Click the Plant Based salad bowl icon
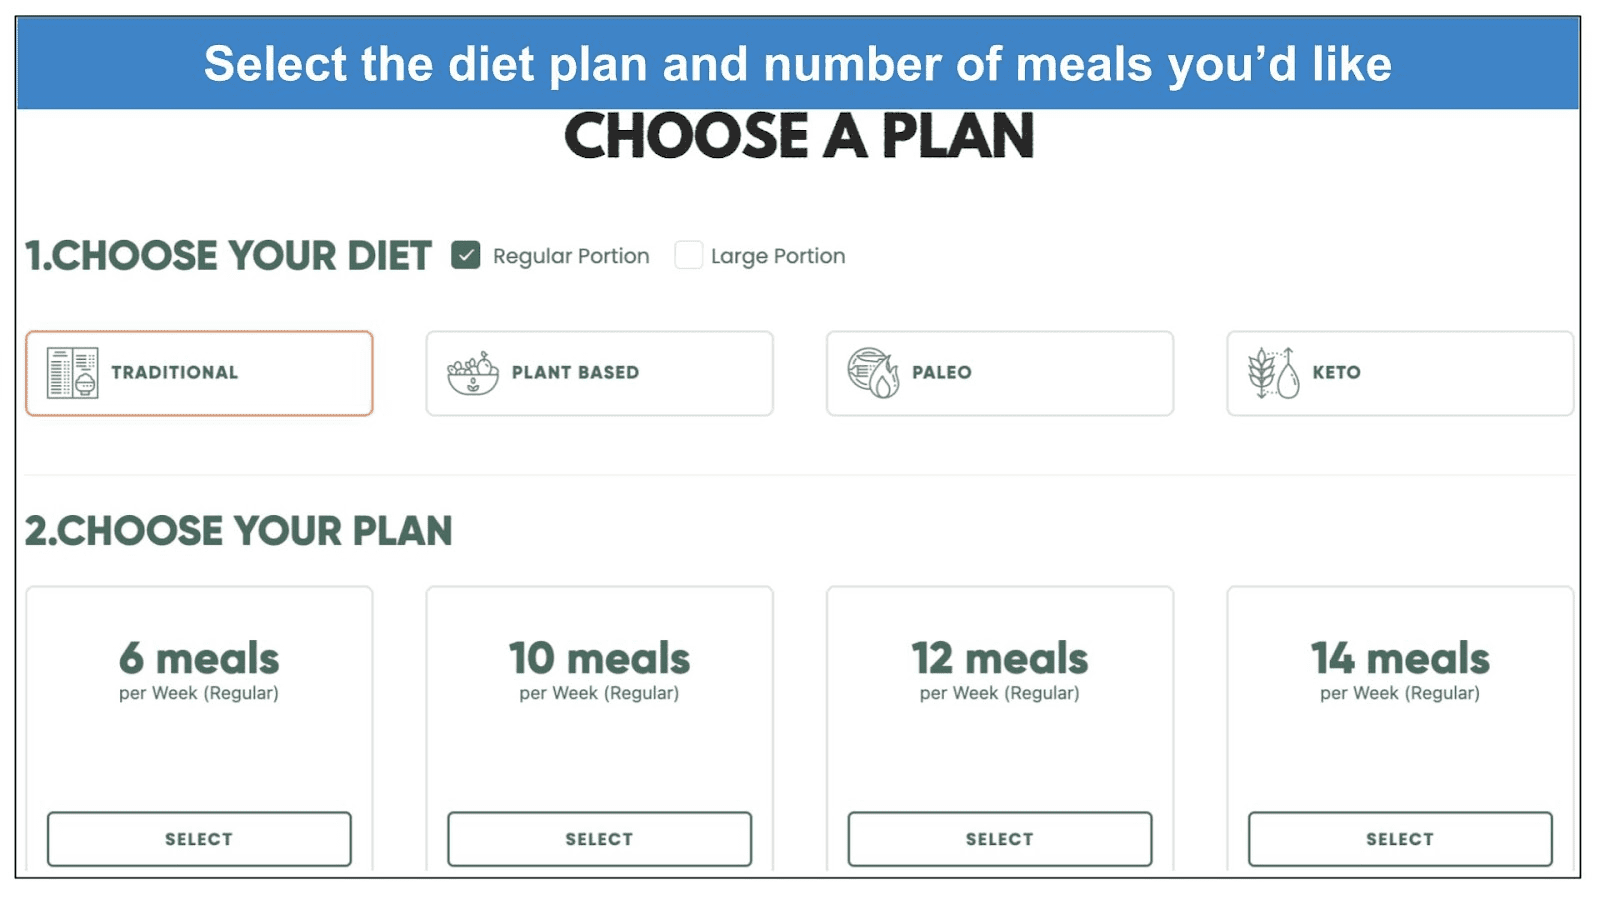 (473, 373)
